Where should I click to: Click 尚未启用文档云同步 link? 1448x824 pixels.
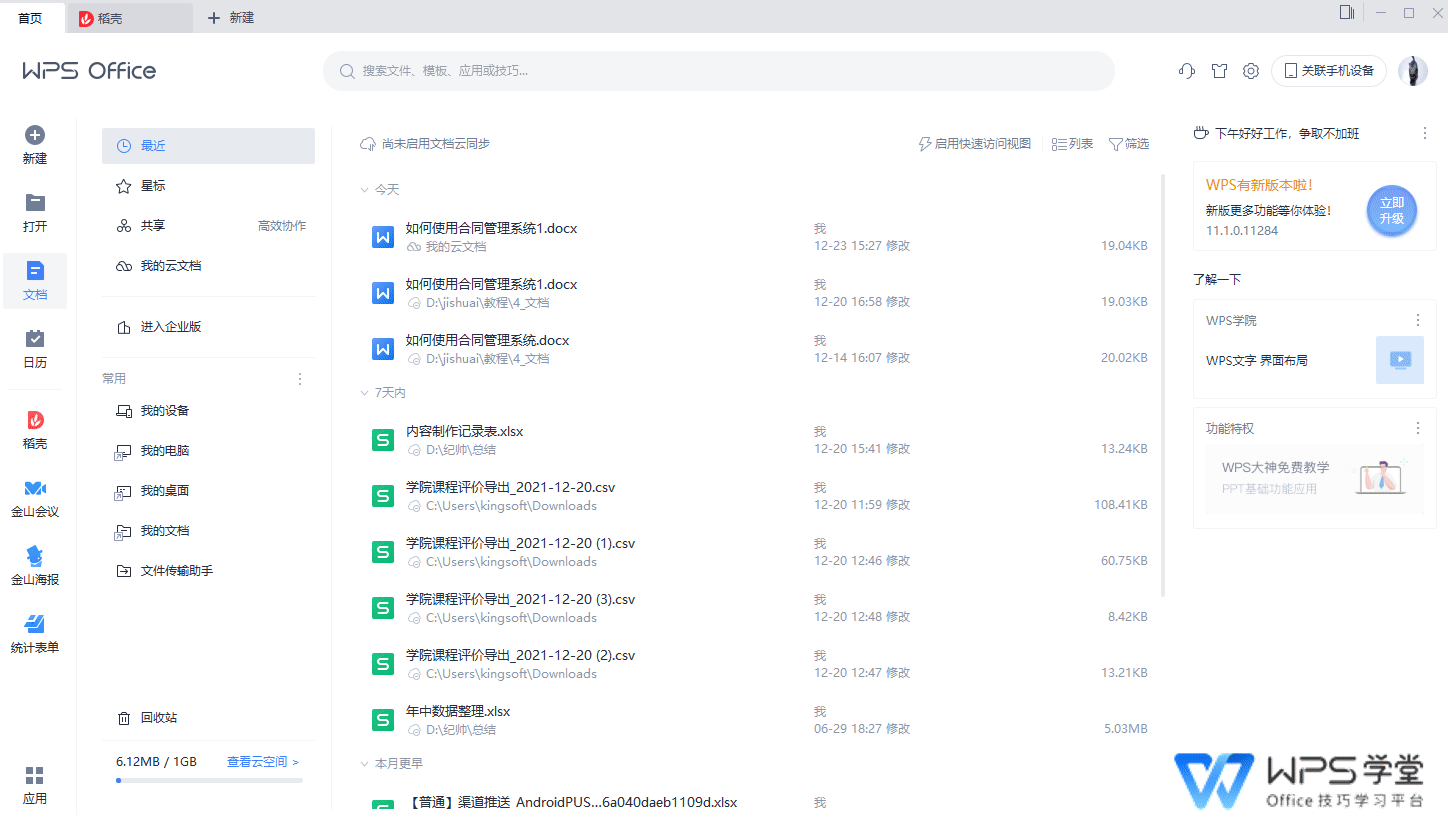[436, 144]
